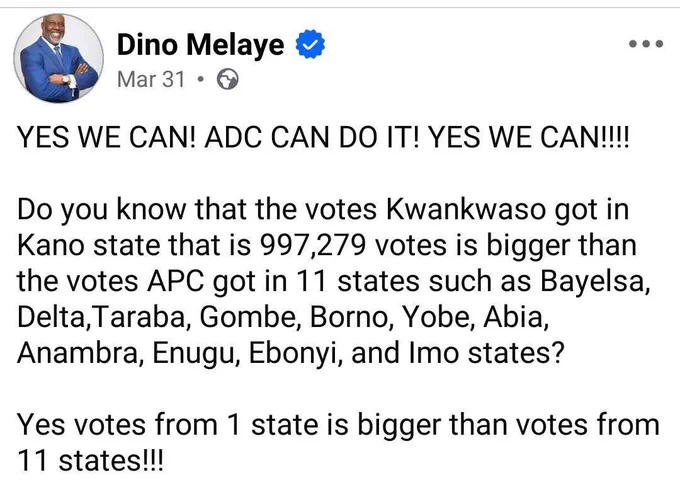This screenshot has width=680, height=499.
Task: Click the word Anambra
Action: coord(81,353)
